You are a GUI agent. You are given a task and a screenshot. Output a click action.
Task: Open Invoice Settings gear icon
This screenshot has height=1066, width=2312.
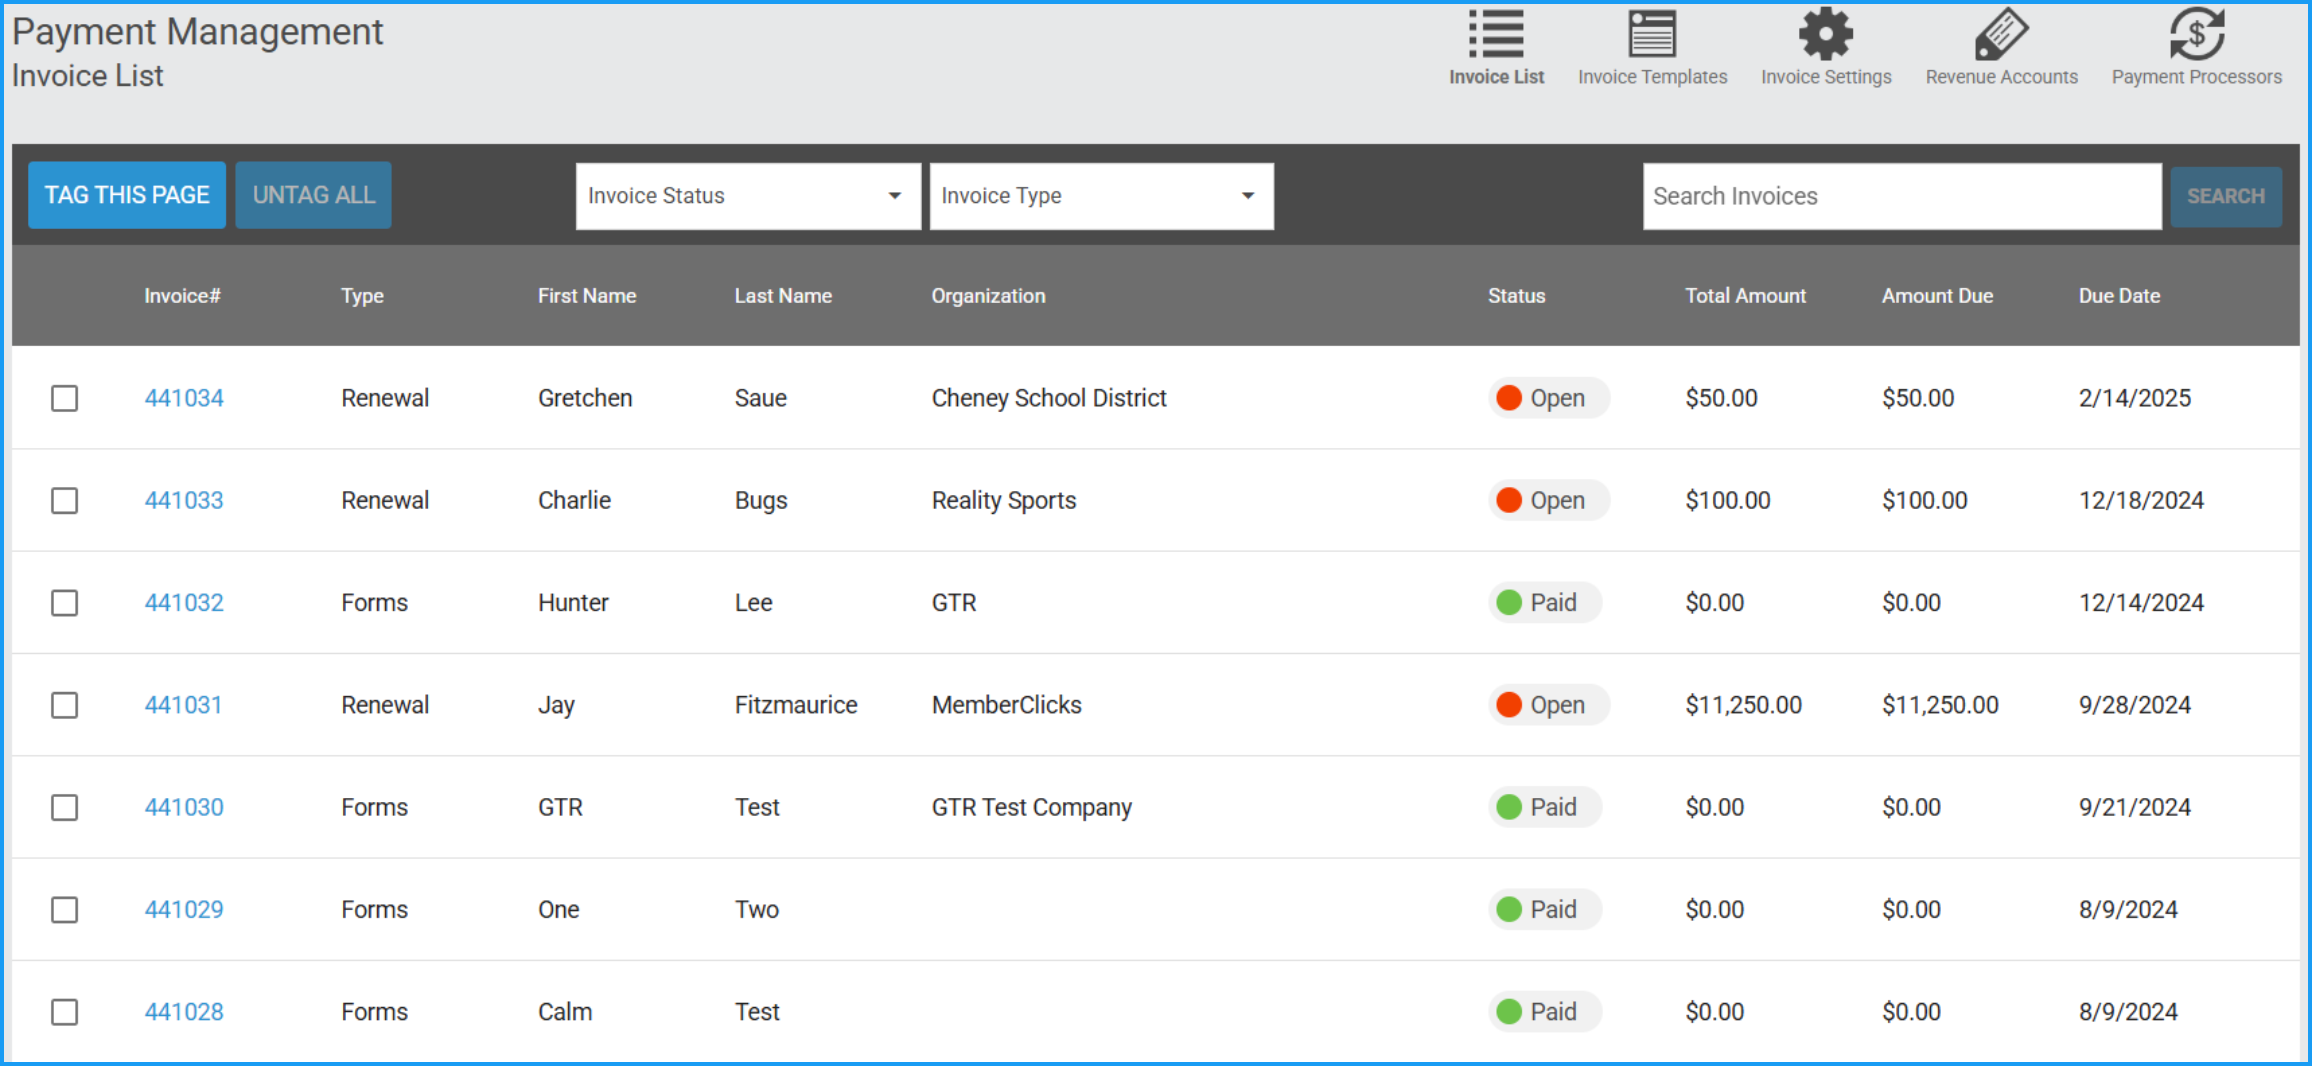pyautogui.click(x=1825, y=36)
